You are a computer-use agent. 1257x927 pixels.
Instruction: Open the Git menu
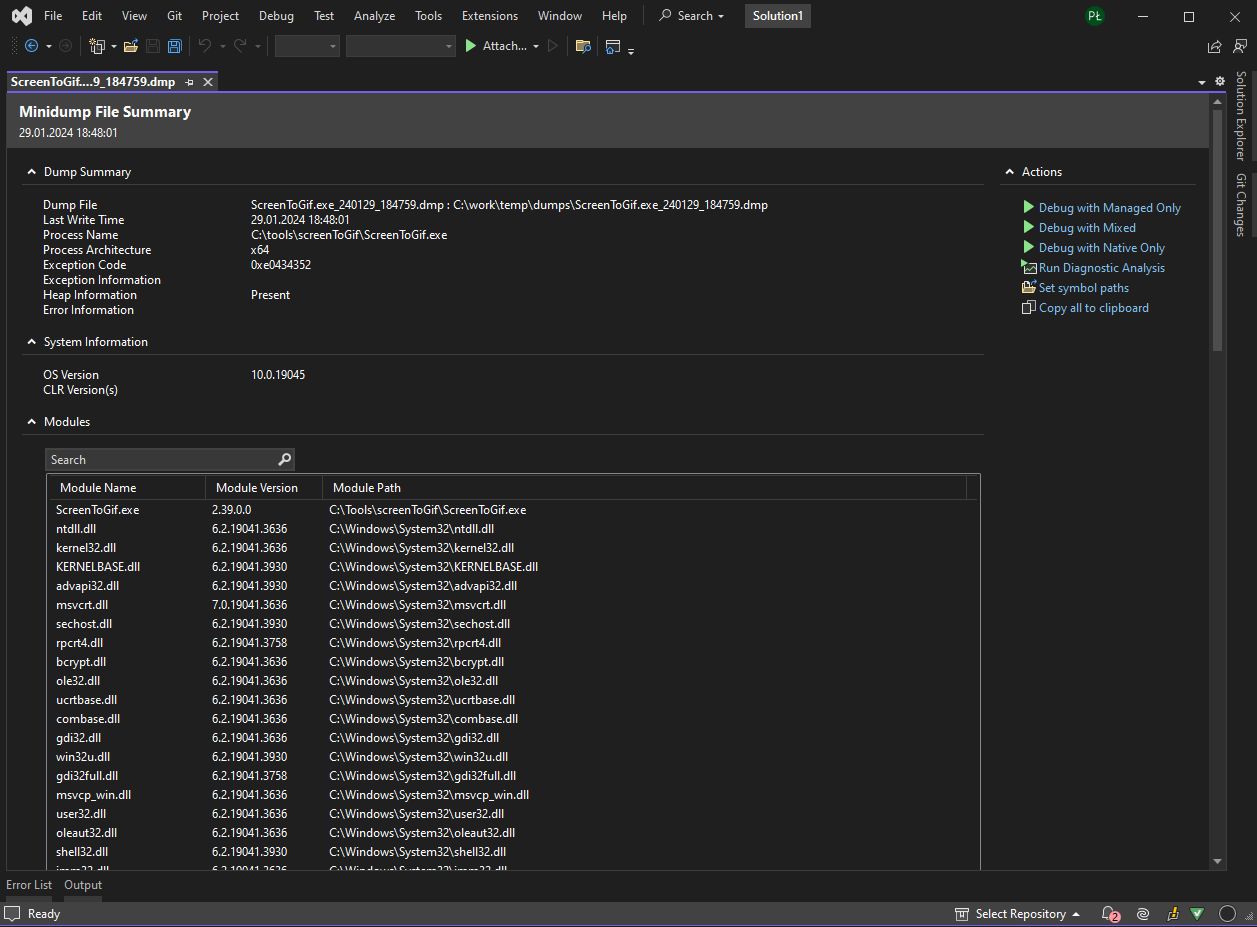tap(175, 16)
